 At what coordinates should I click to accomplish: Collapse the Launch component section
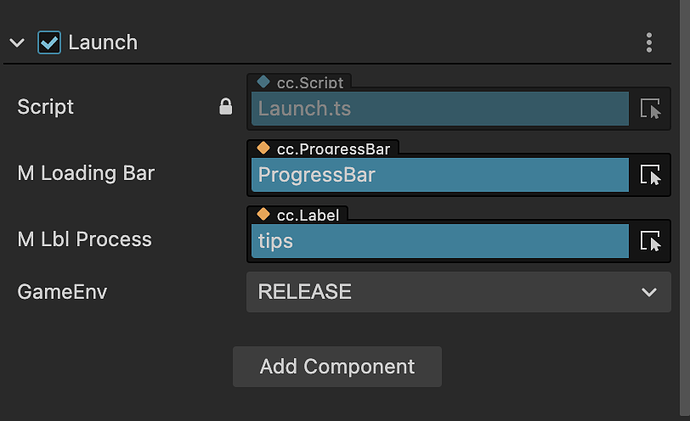17,43
